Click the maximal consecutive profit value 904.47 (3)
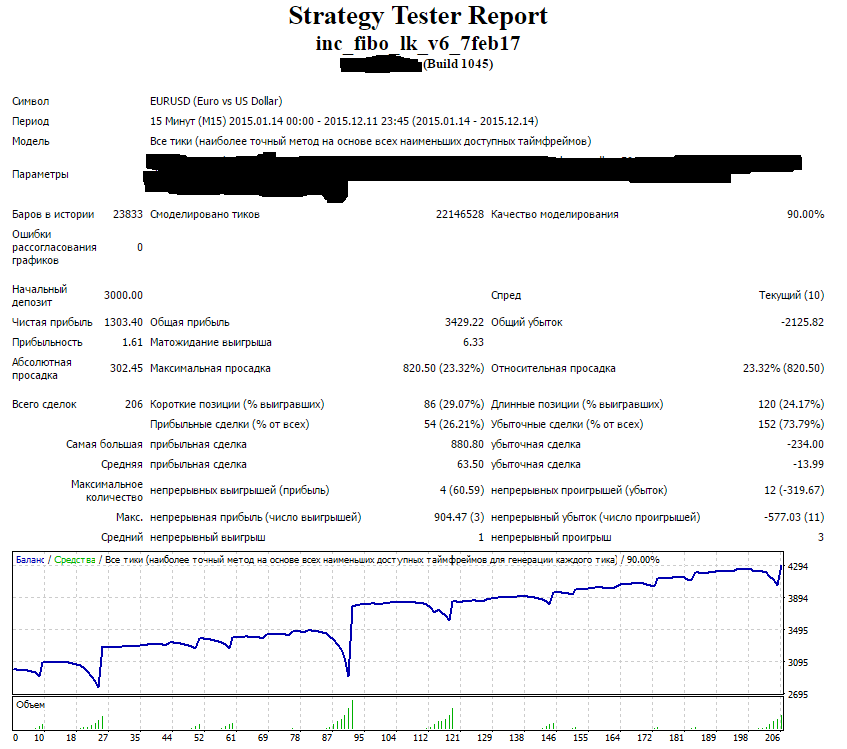Viewport: 847px width, 749px height. coord(459,517)
